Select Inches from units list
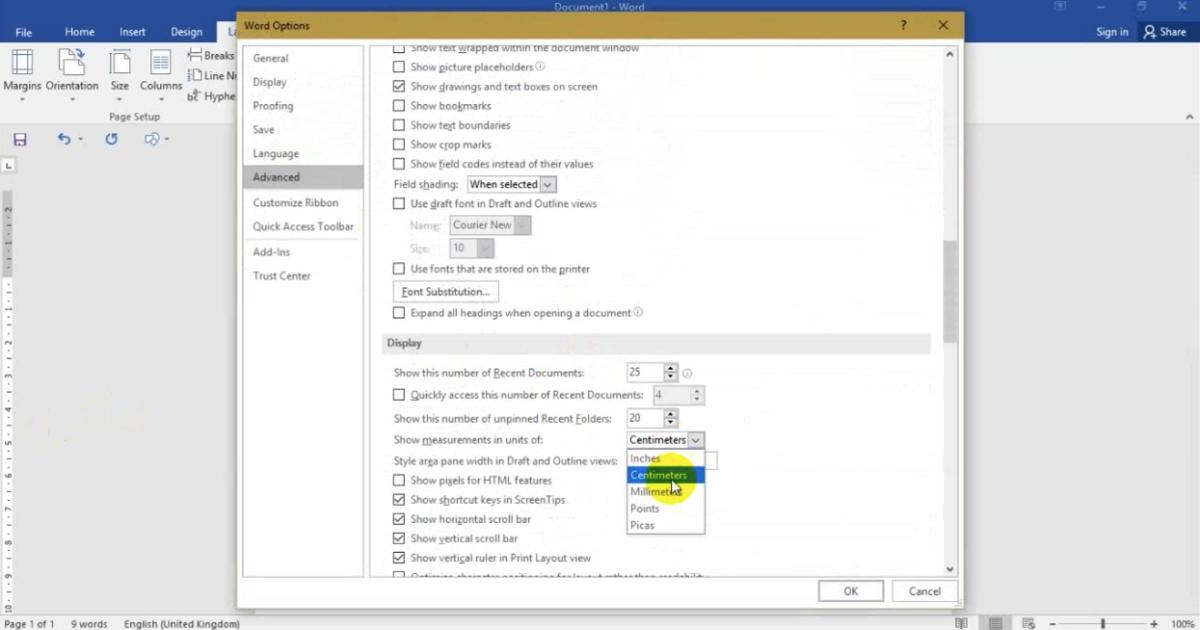This screenshot has height=630, width=1200. 666,458
